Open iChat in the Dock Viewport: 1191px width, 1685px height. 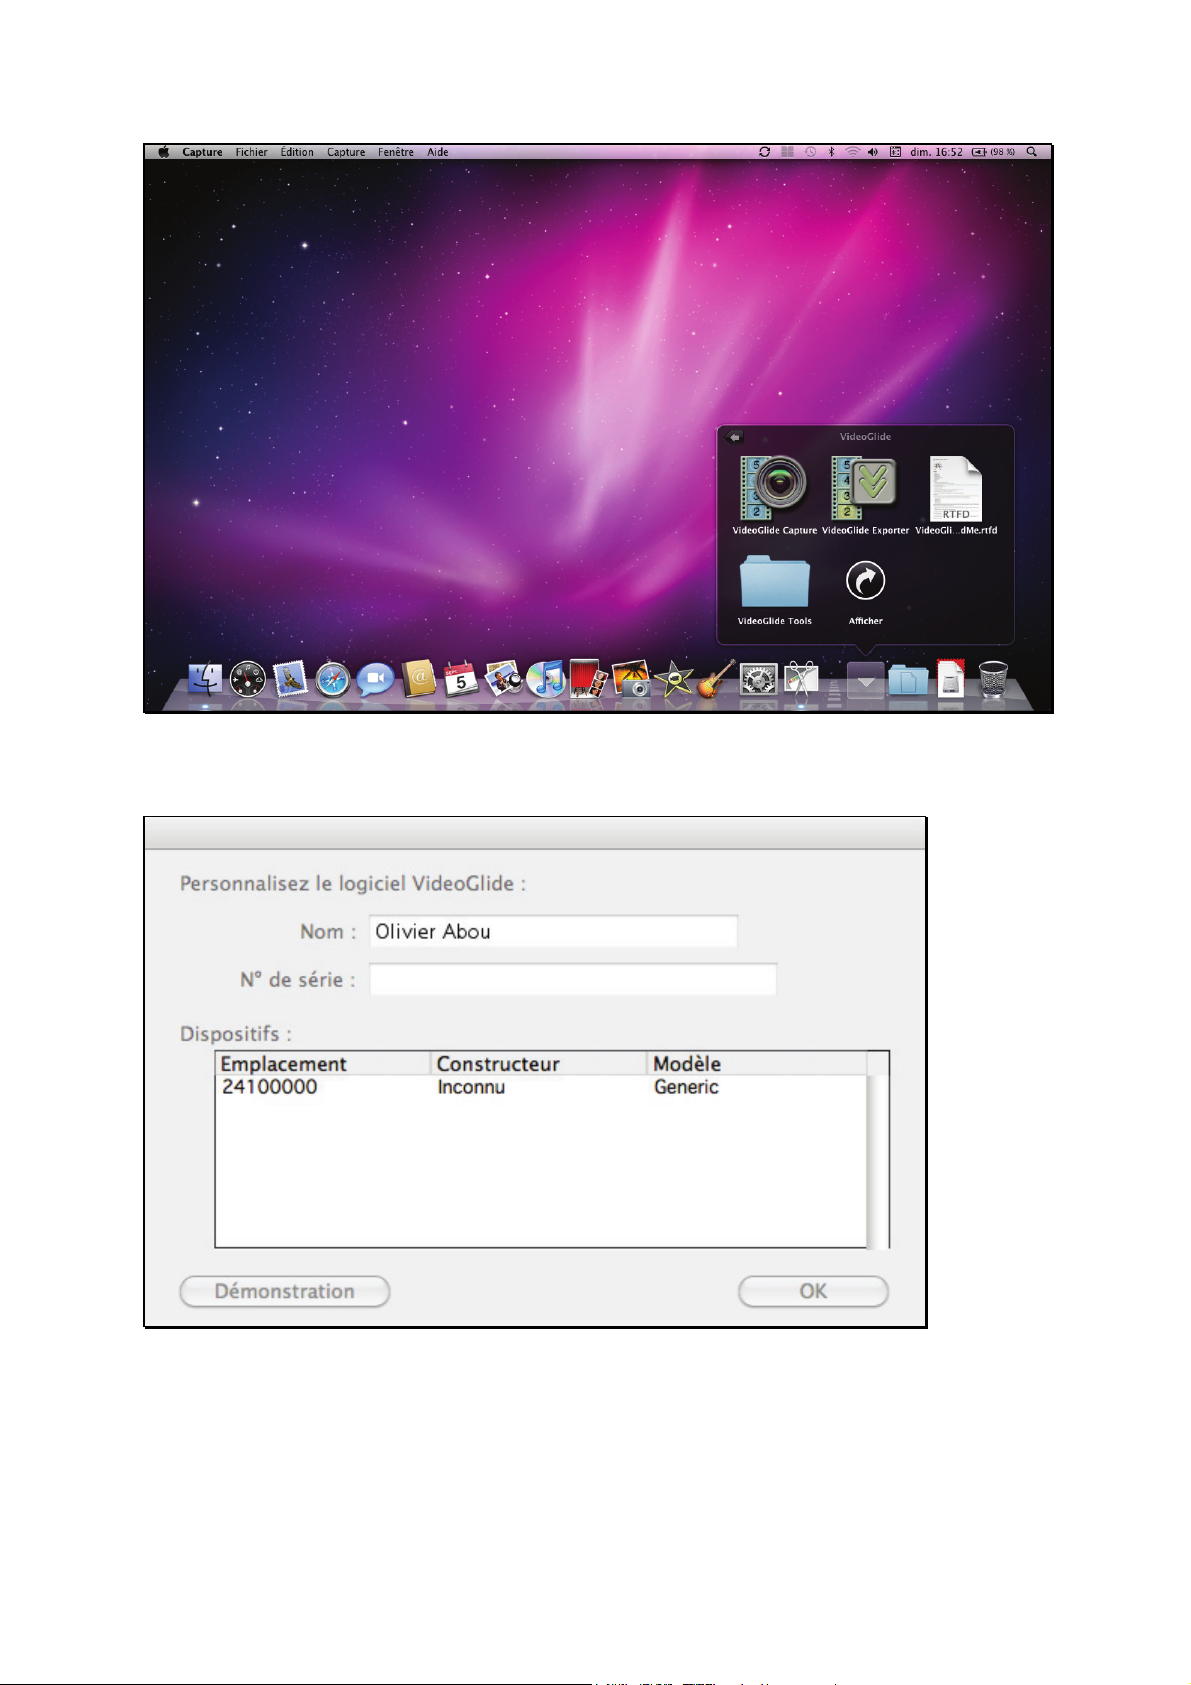[x=376, y=680]
